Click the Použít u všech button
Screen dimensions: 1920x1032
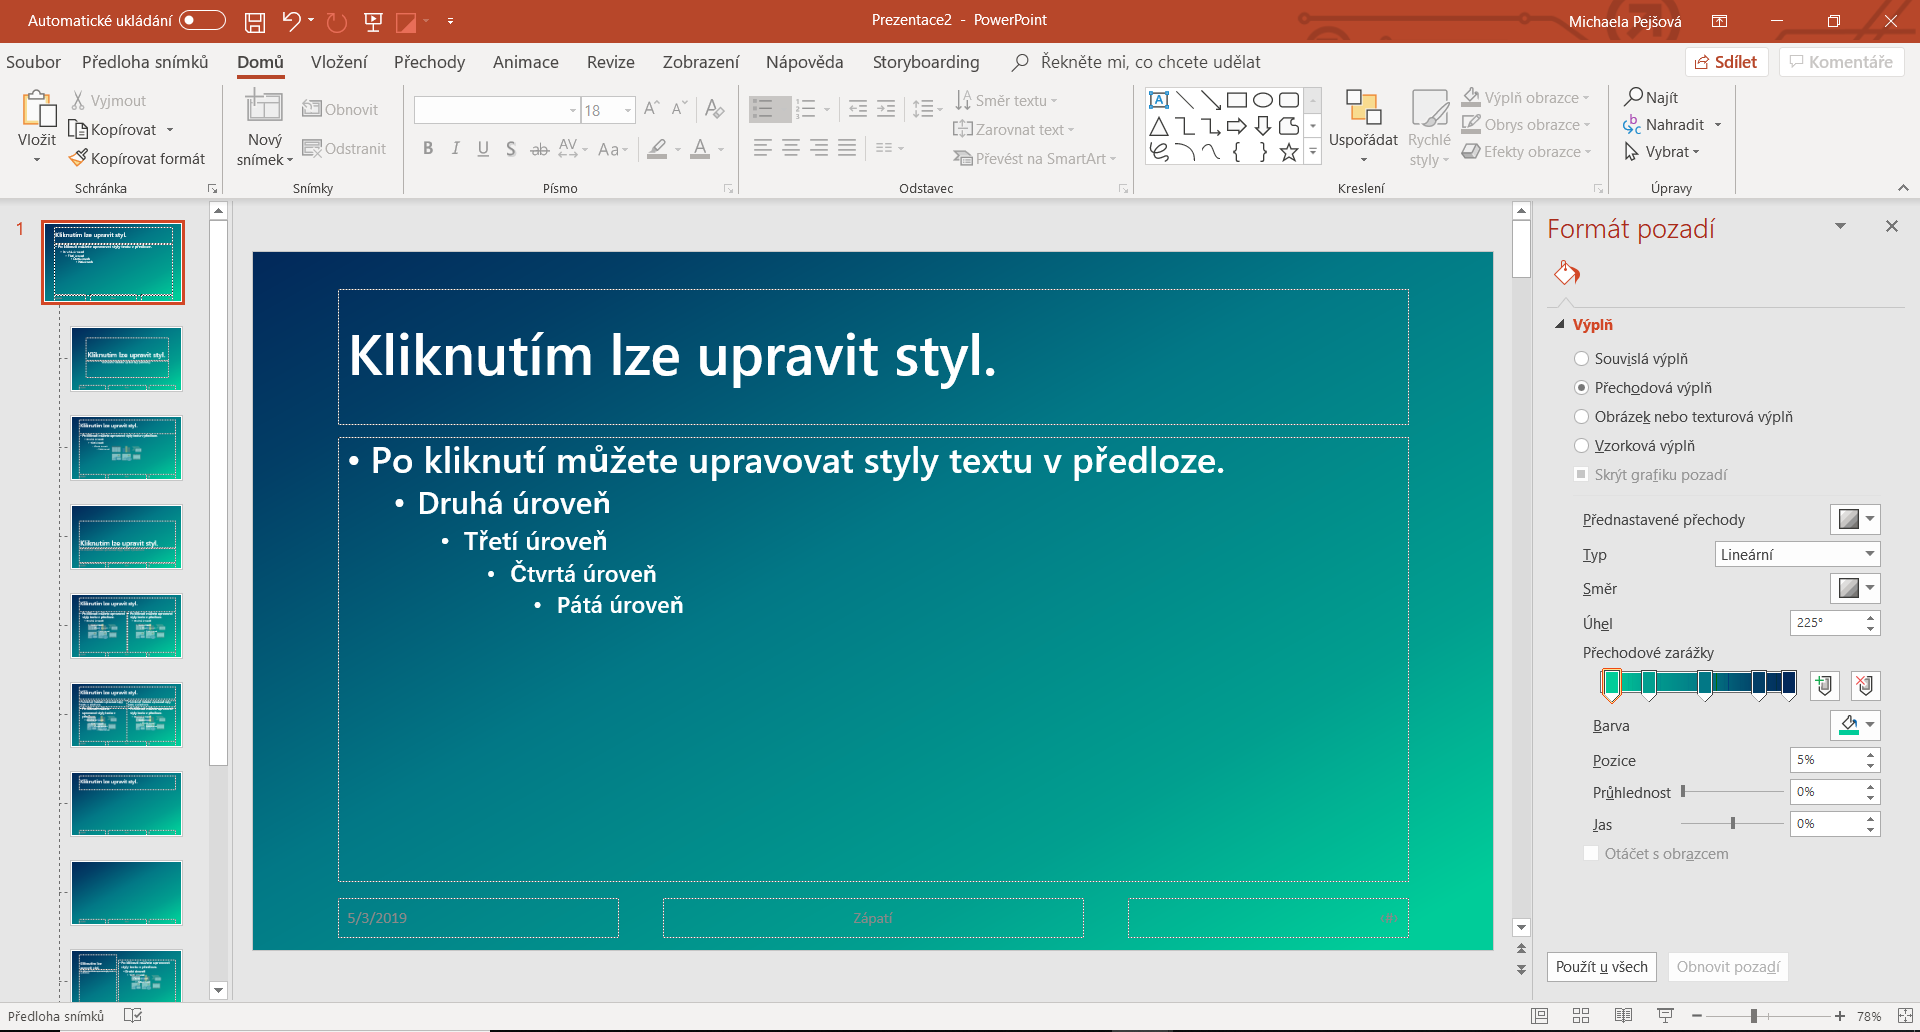click(1601, 967)
